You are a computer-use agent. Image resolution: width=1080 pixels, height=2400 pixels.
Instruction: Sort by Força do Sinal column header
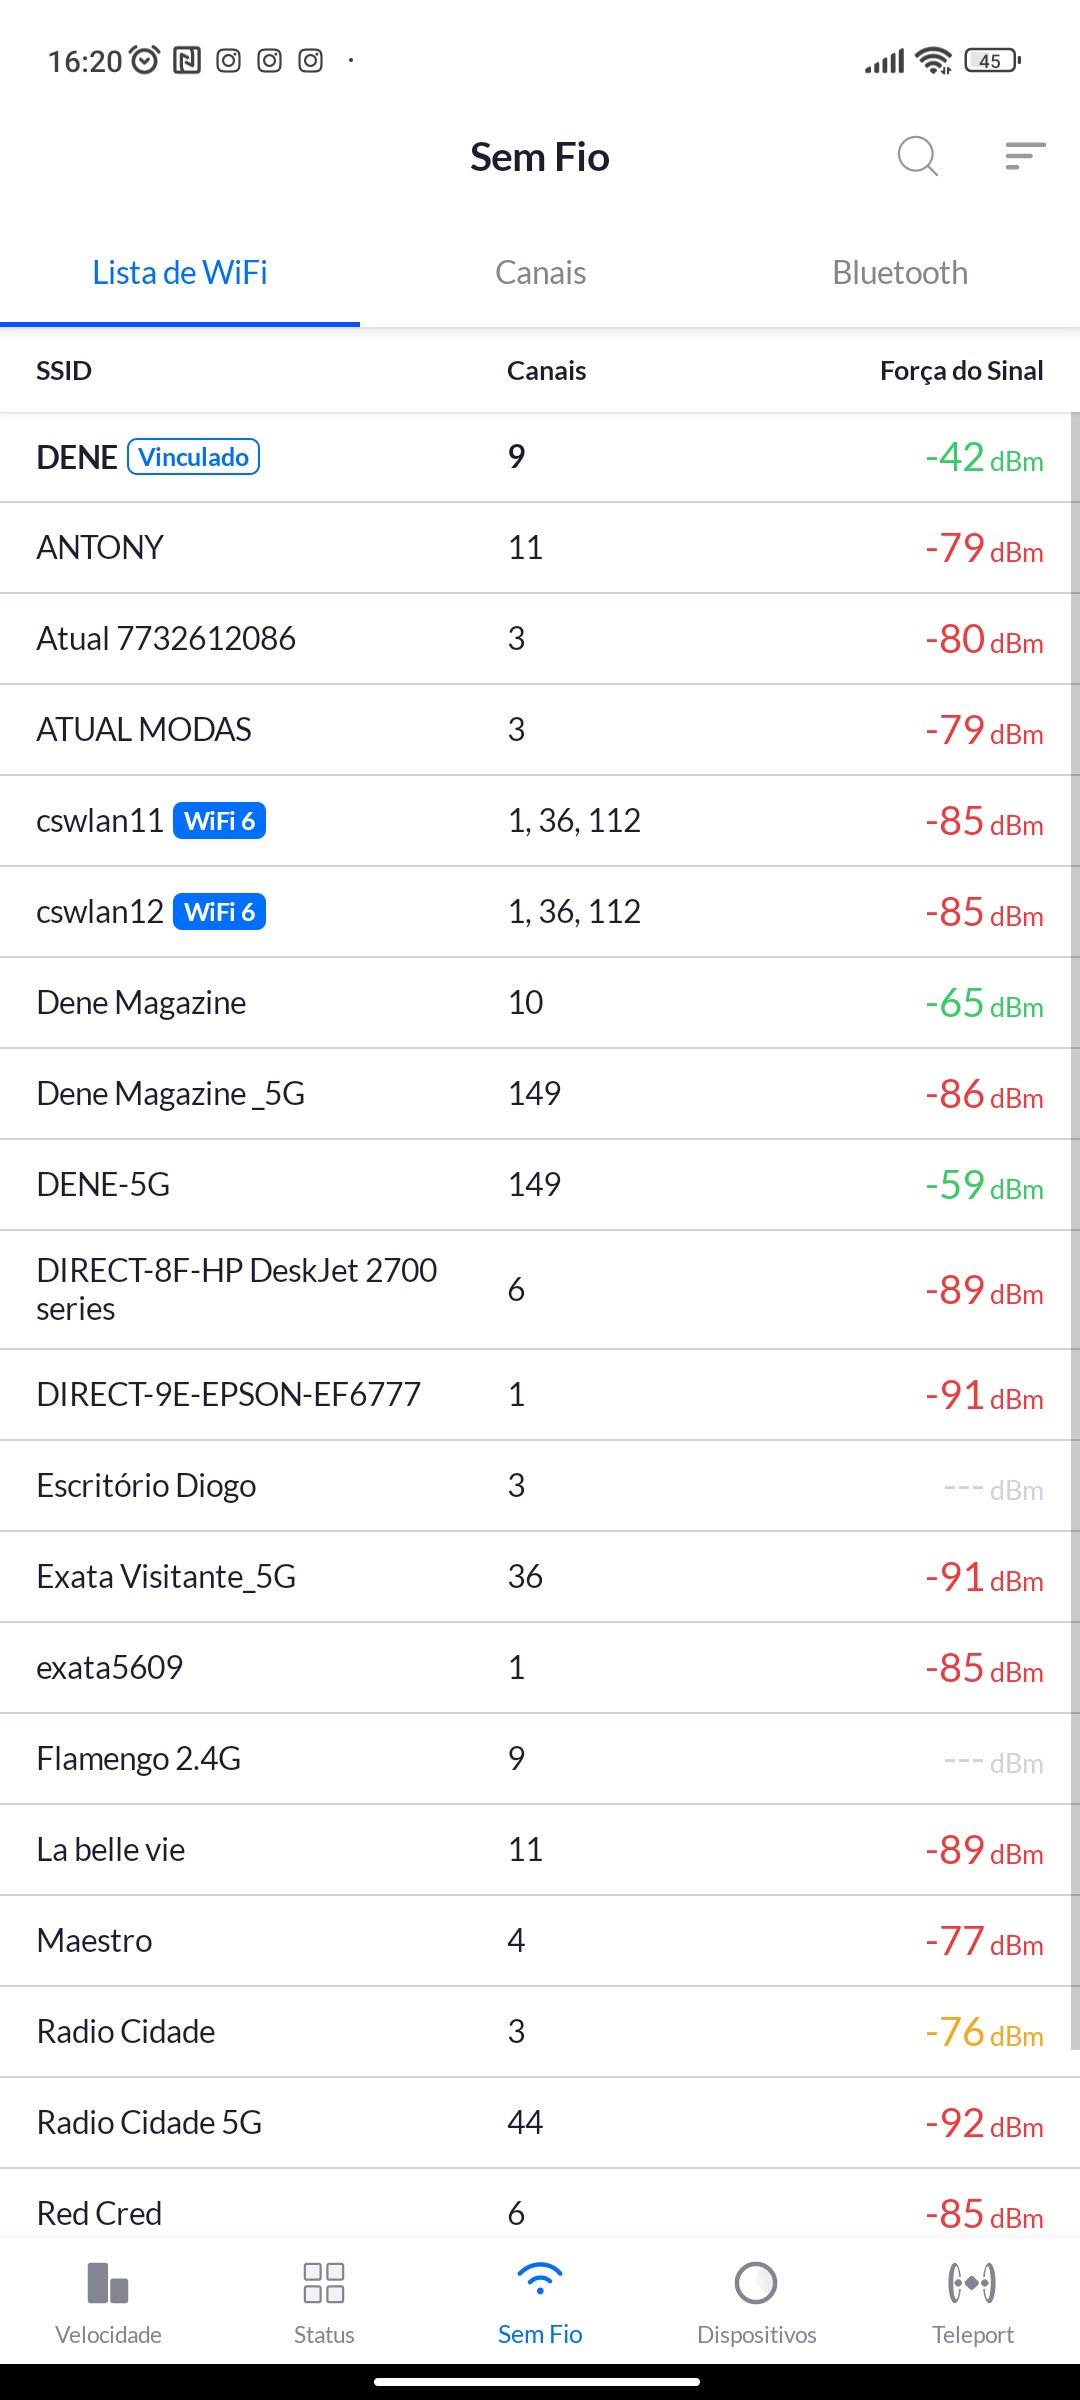click(x=961, y=371)
